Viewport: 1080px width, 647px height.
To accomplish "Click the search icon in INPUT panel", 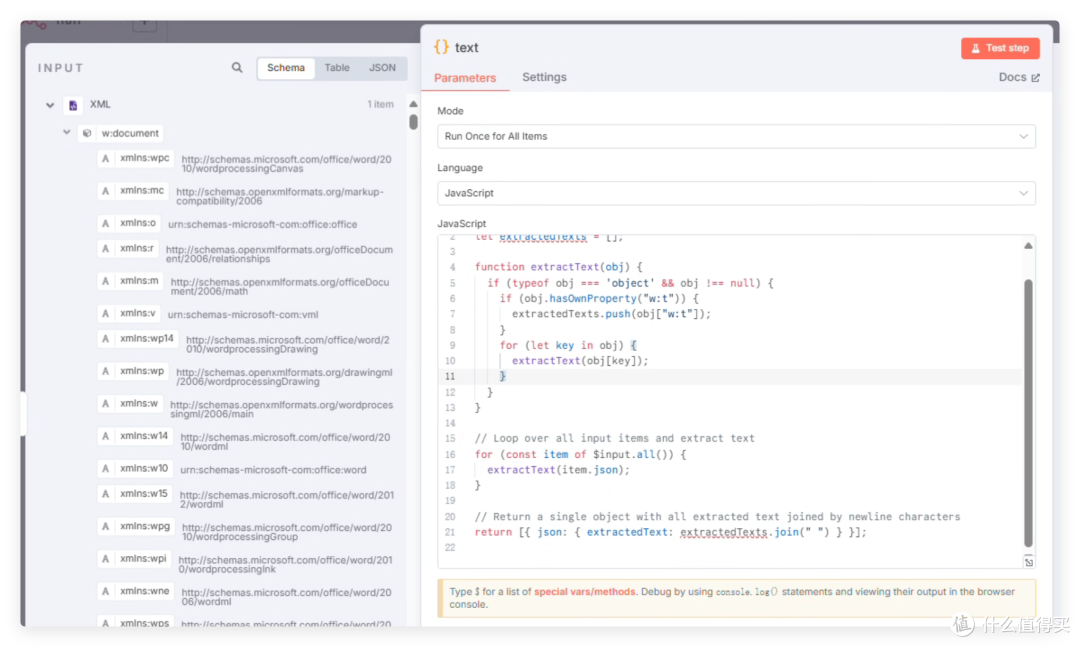I will coord(237,68).
